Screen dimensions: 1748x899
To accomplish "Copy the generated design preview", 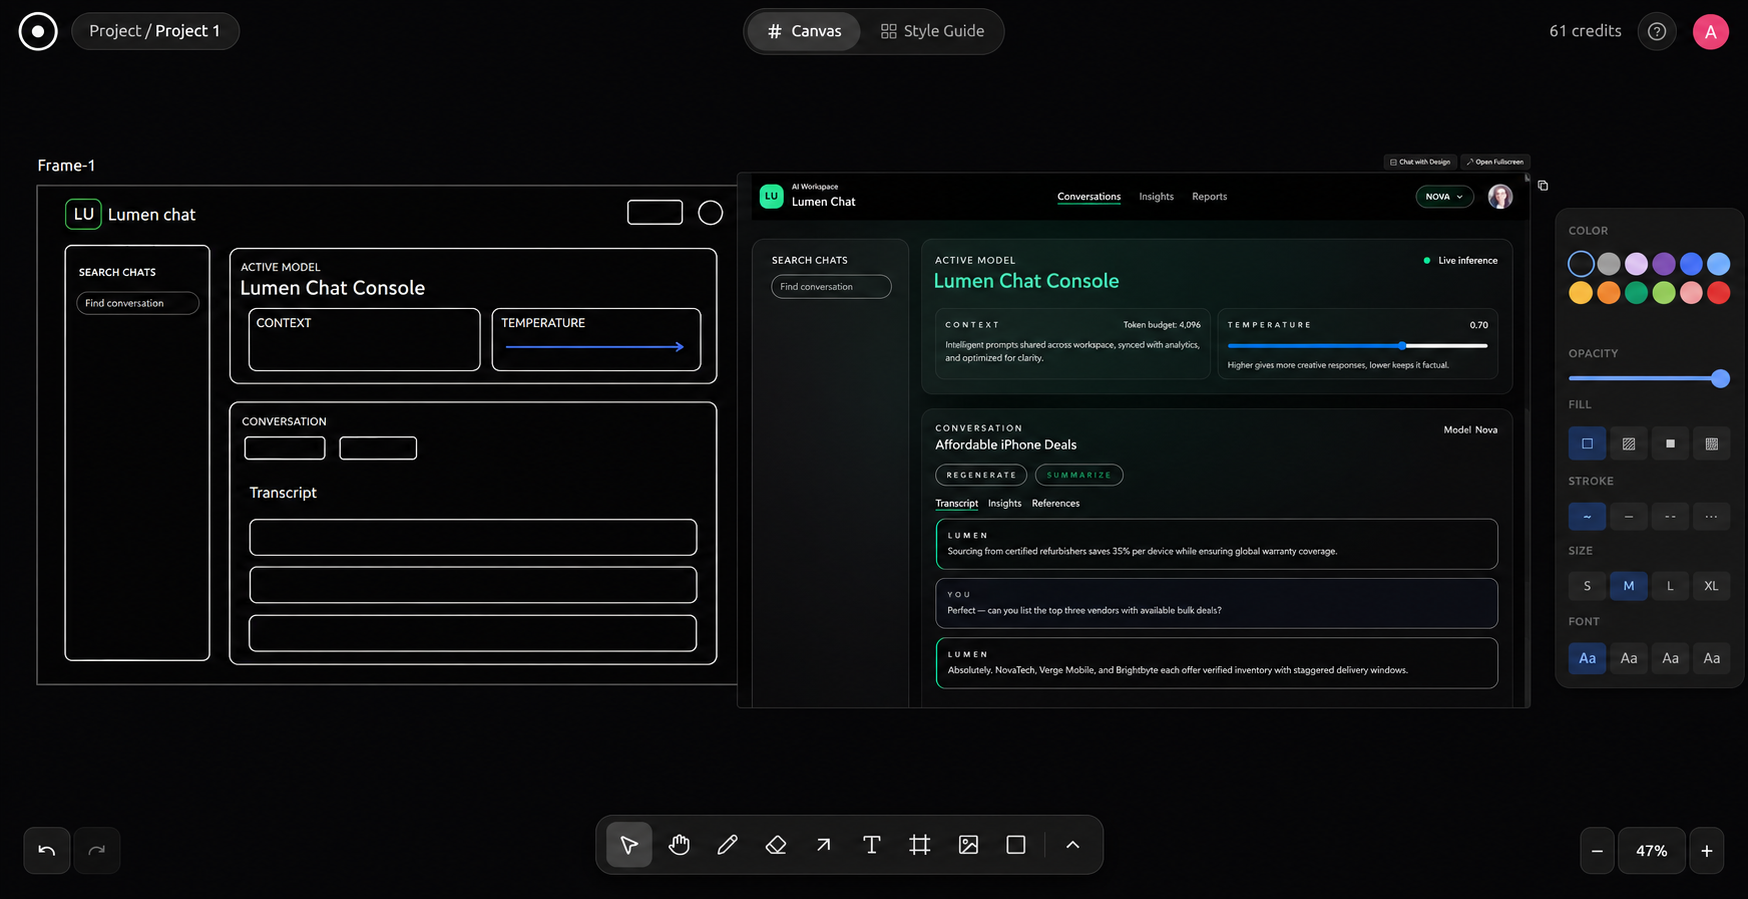I will pos(1543,186).
